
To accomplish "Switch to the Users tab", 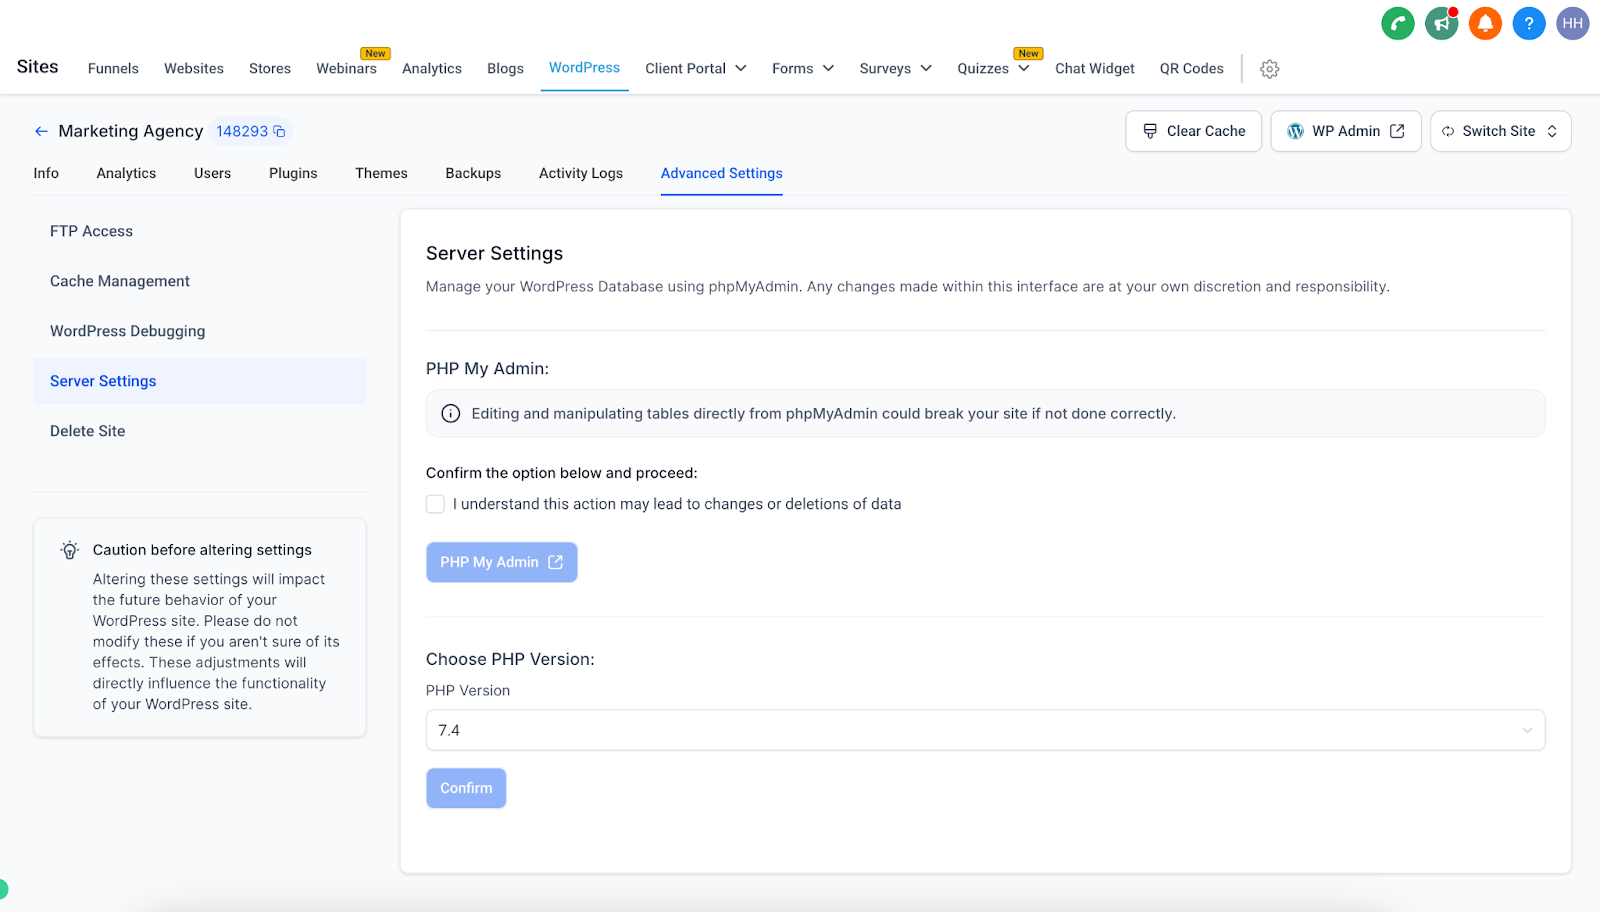I will tap(212, 173).
